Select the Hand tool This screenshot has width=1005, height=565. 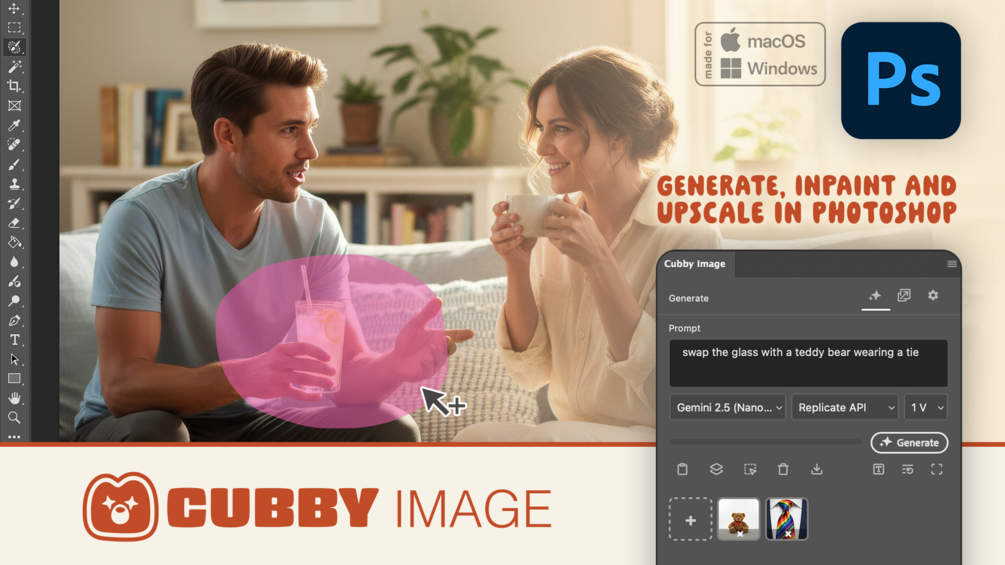pyautogui.click(x=14, y=398)
